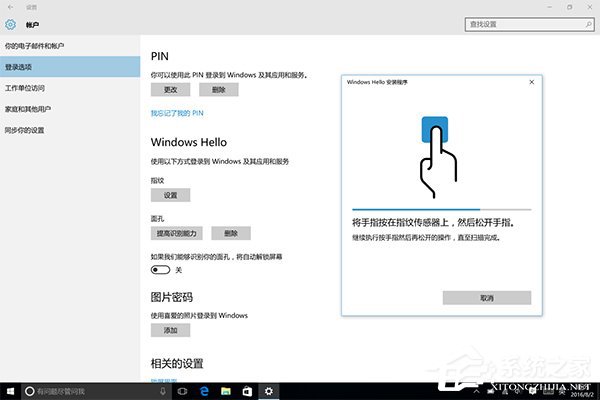
Task: Click the 相关的设置 heading
Action: (x=177, y=363)
